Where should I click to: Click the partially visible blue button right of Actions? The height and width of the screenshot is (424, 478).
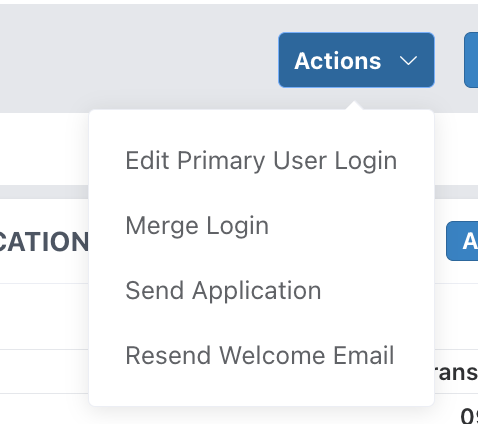(x=471, y=60)
